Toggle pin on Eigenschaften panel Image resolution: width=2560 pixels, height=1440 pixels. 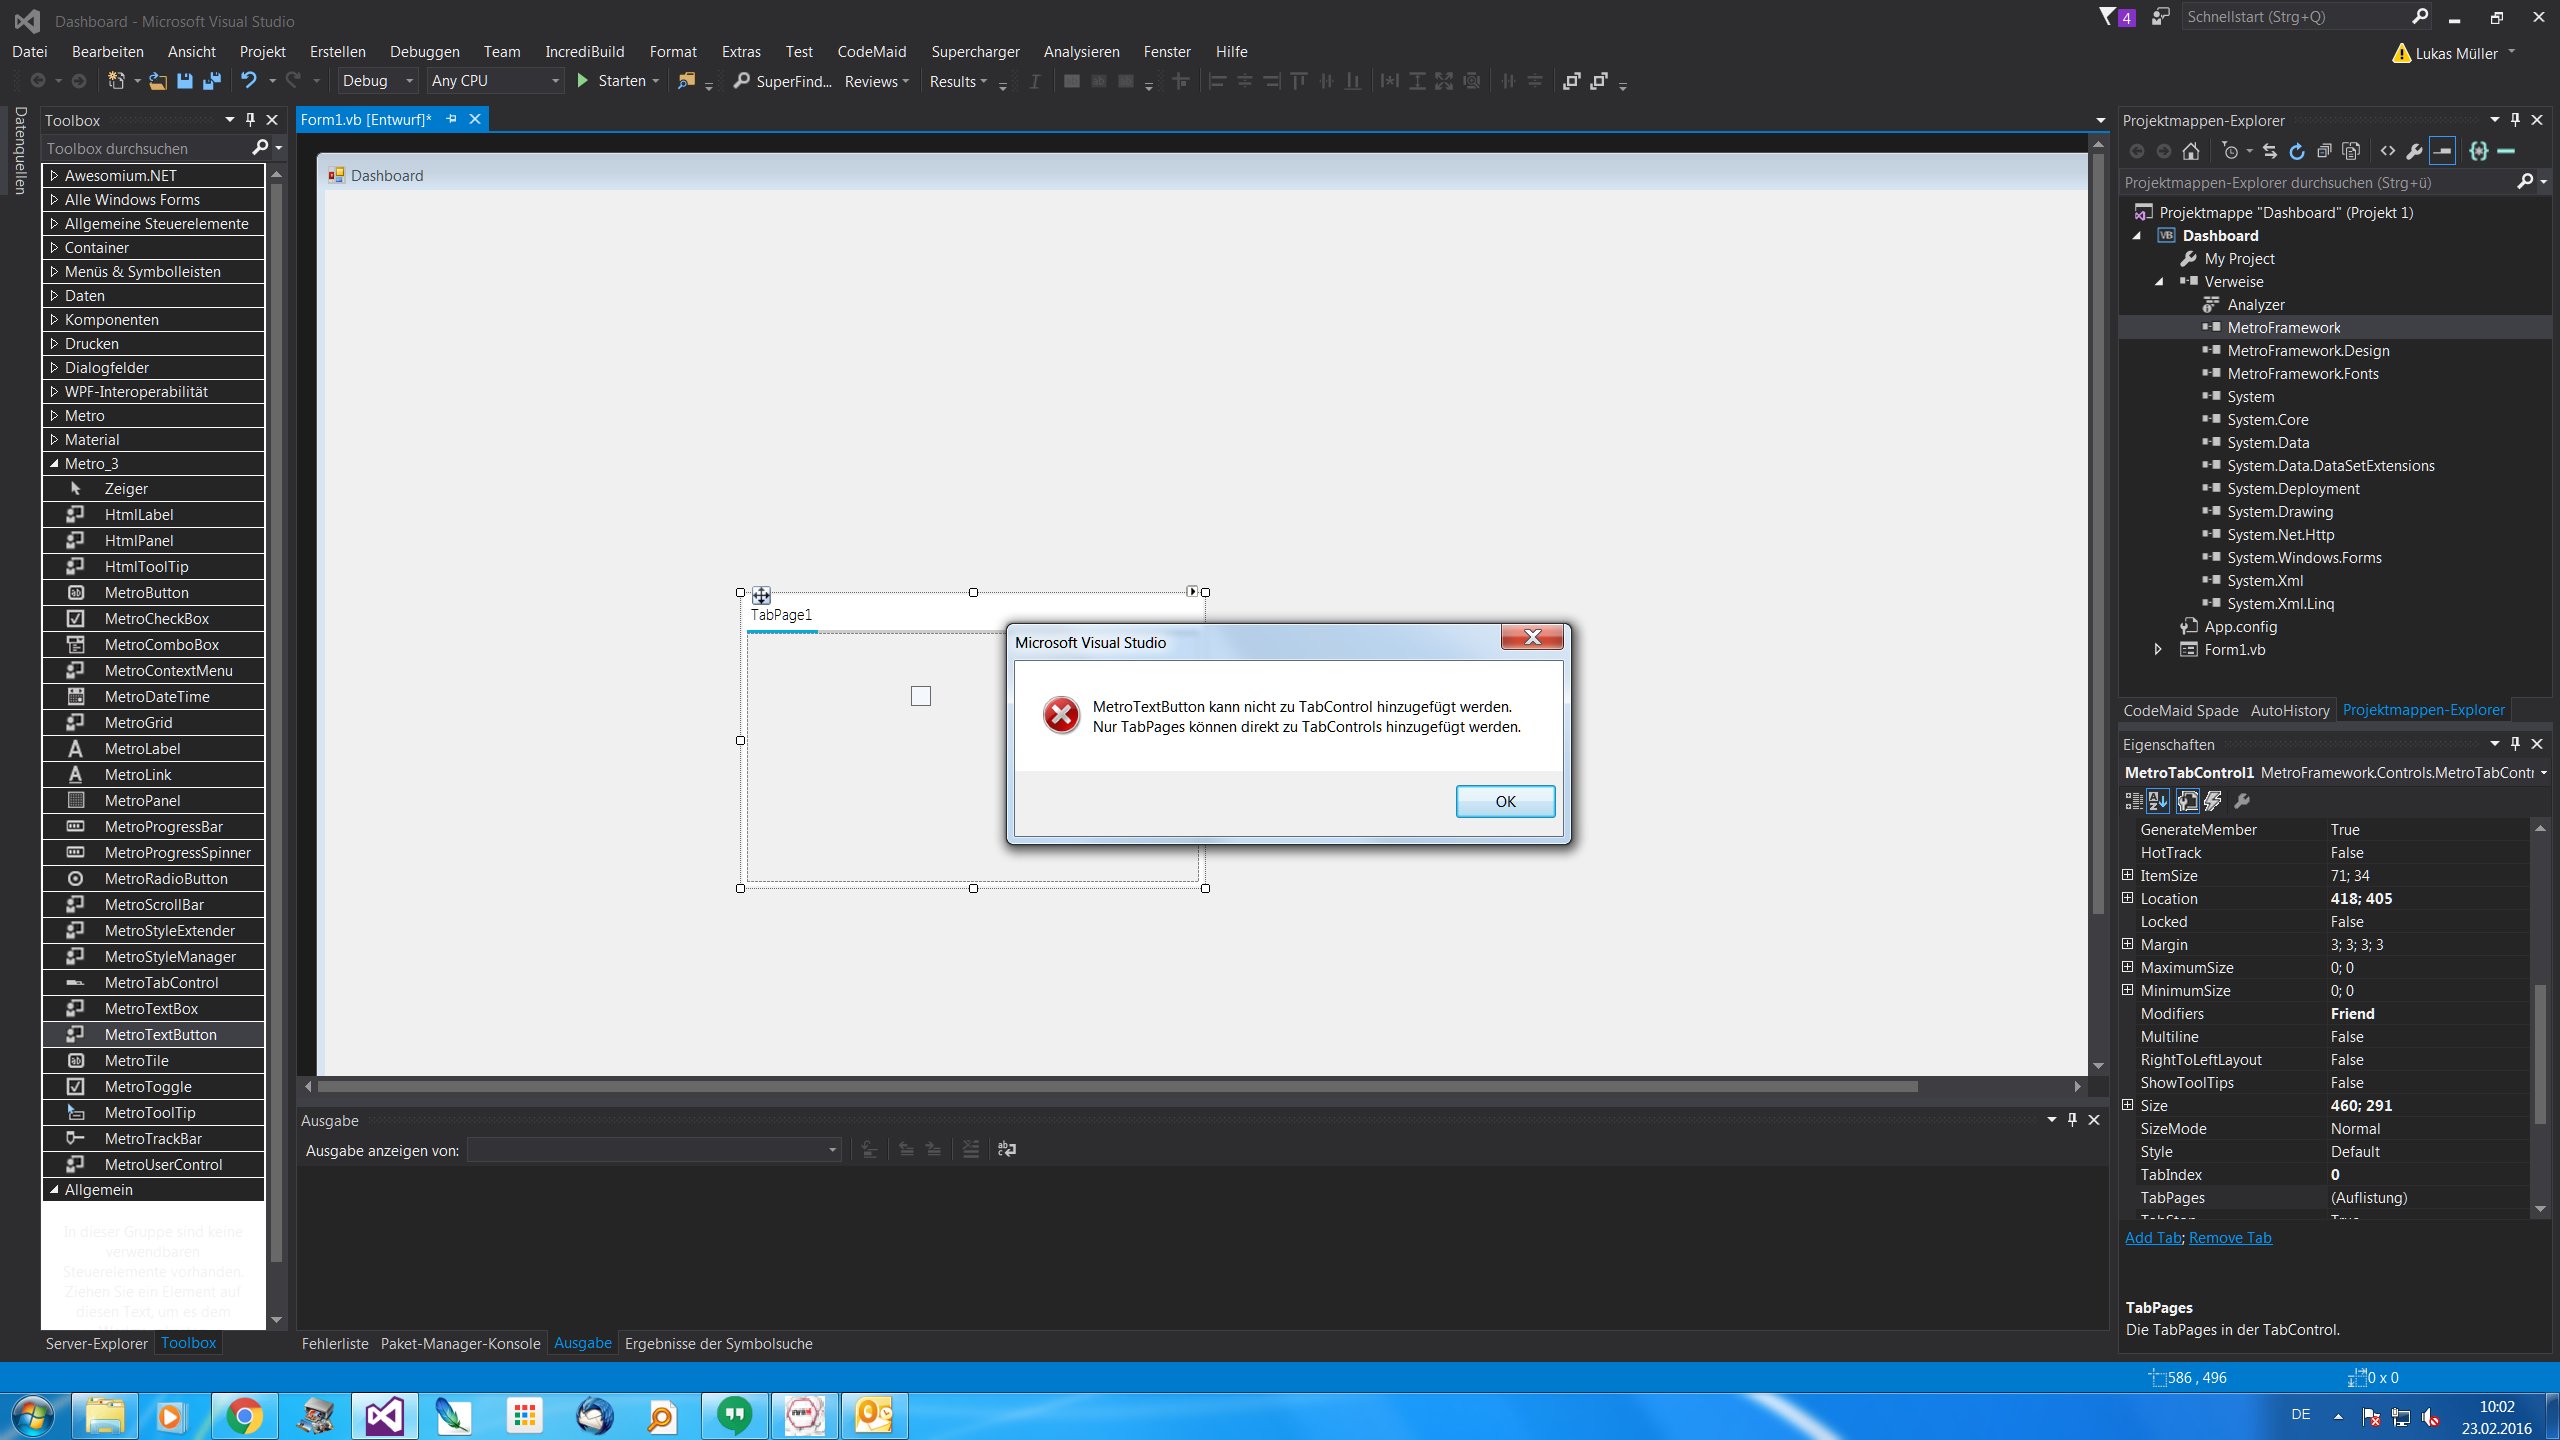[2515, 744]
